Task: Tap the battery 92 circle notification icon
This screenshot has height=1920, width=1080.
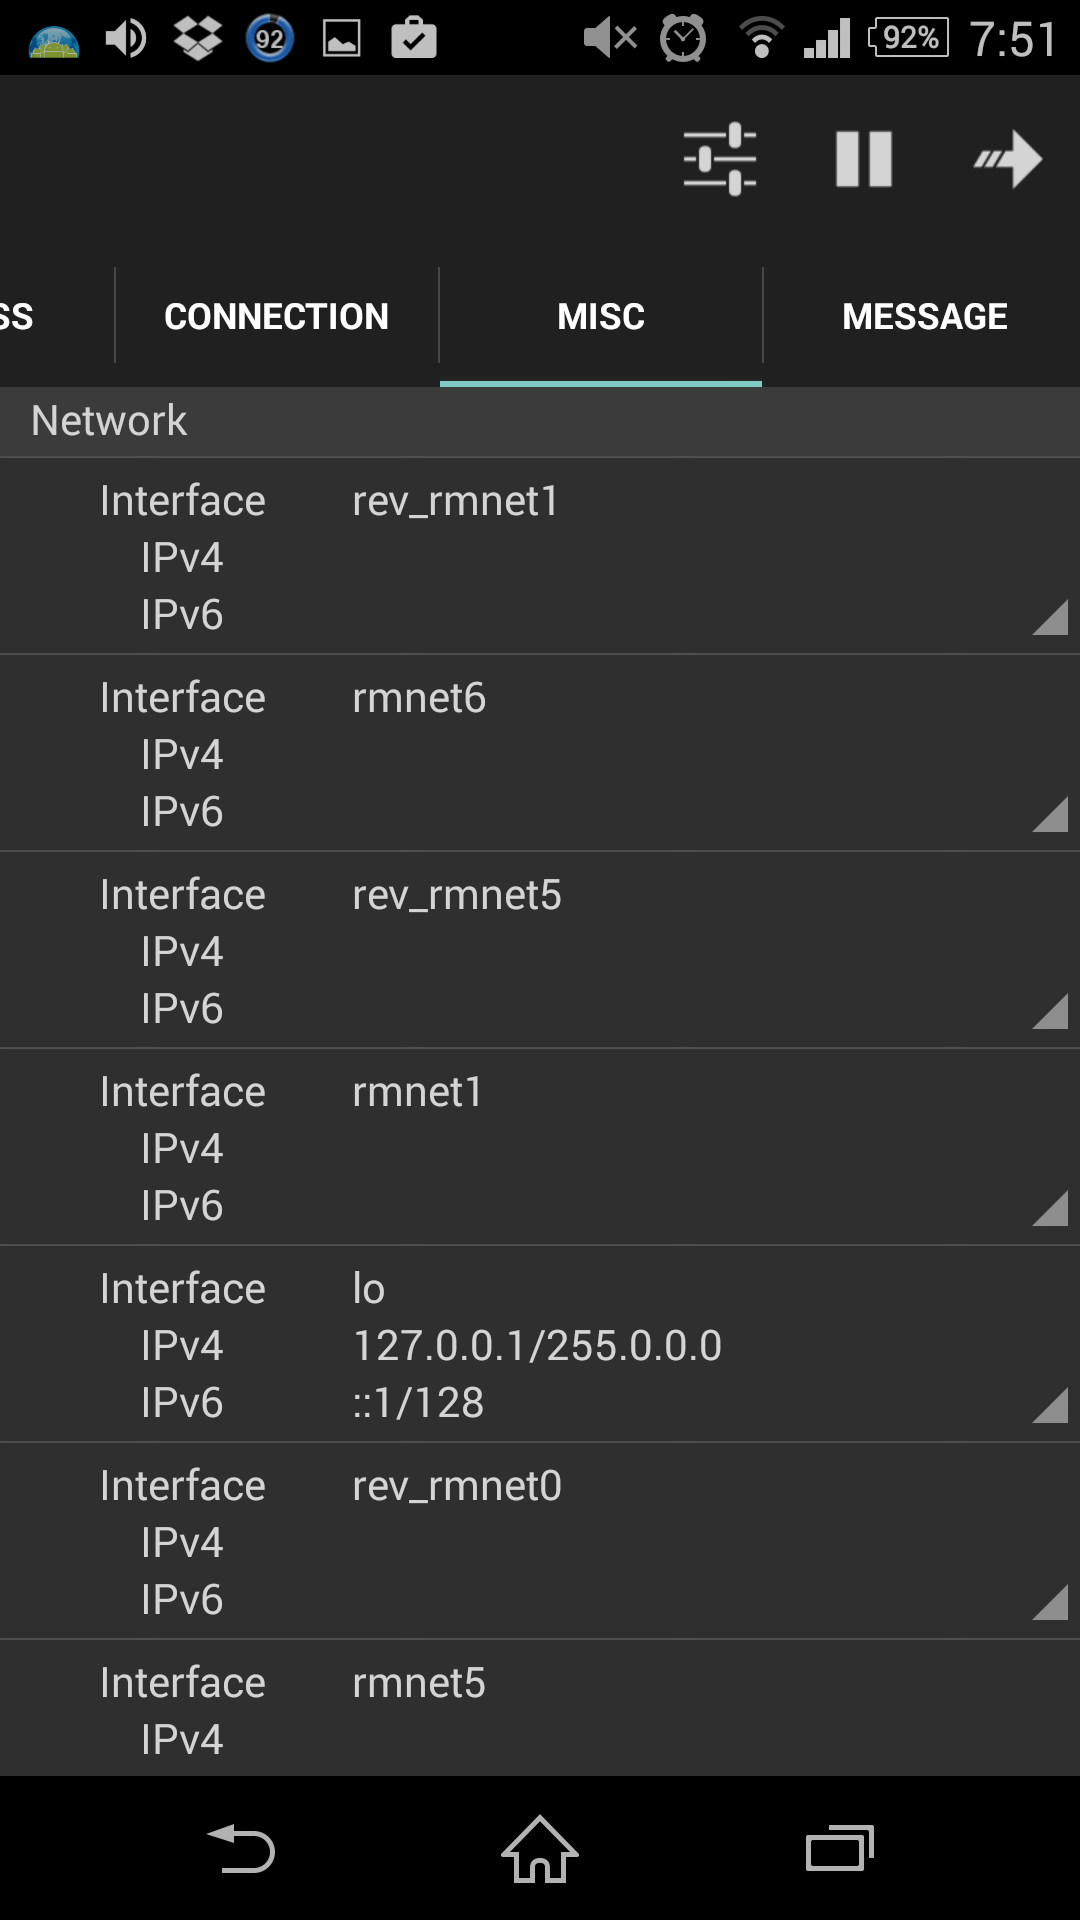Action: [x=270, y=39]
